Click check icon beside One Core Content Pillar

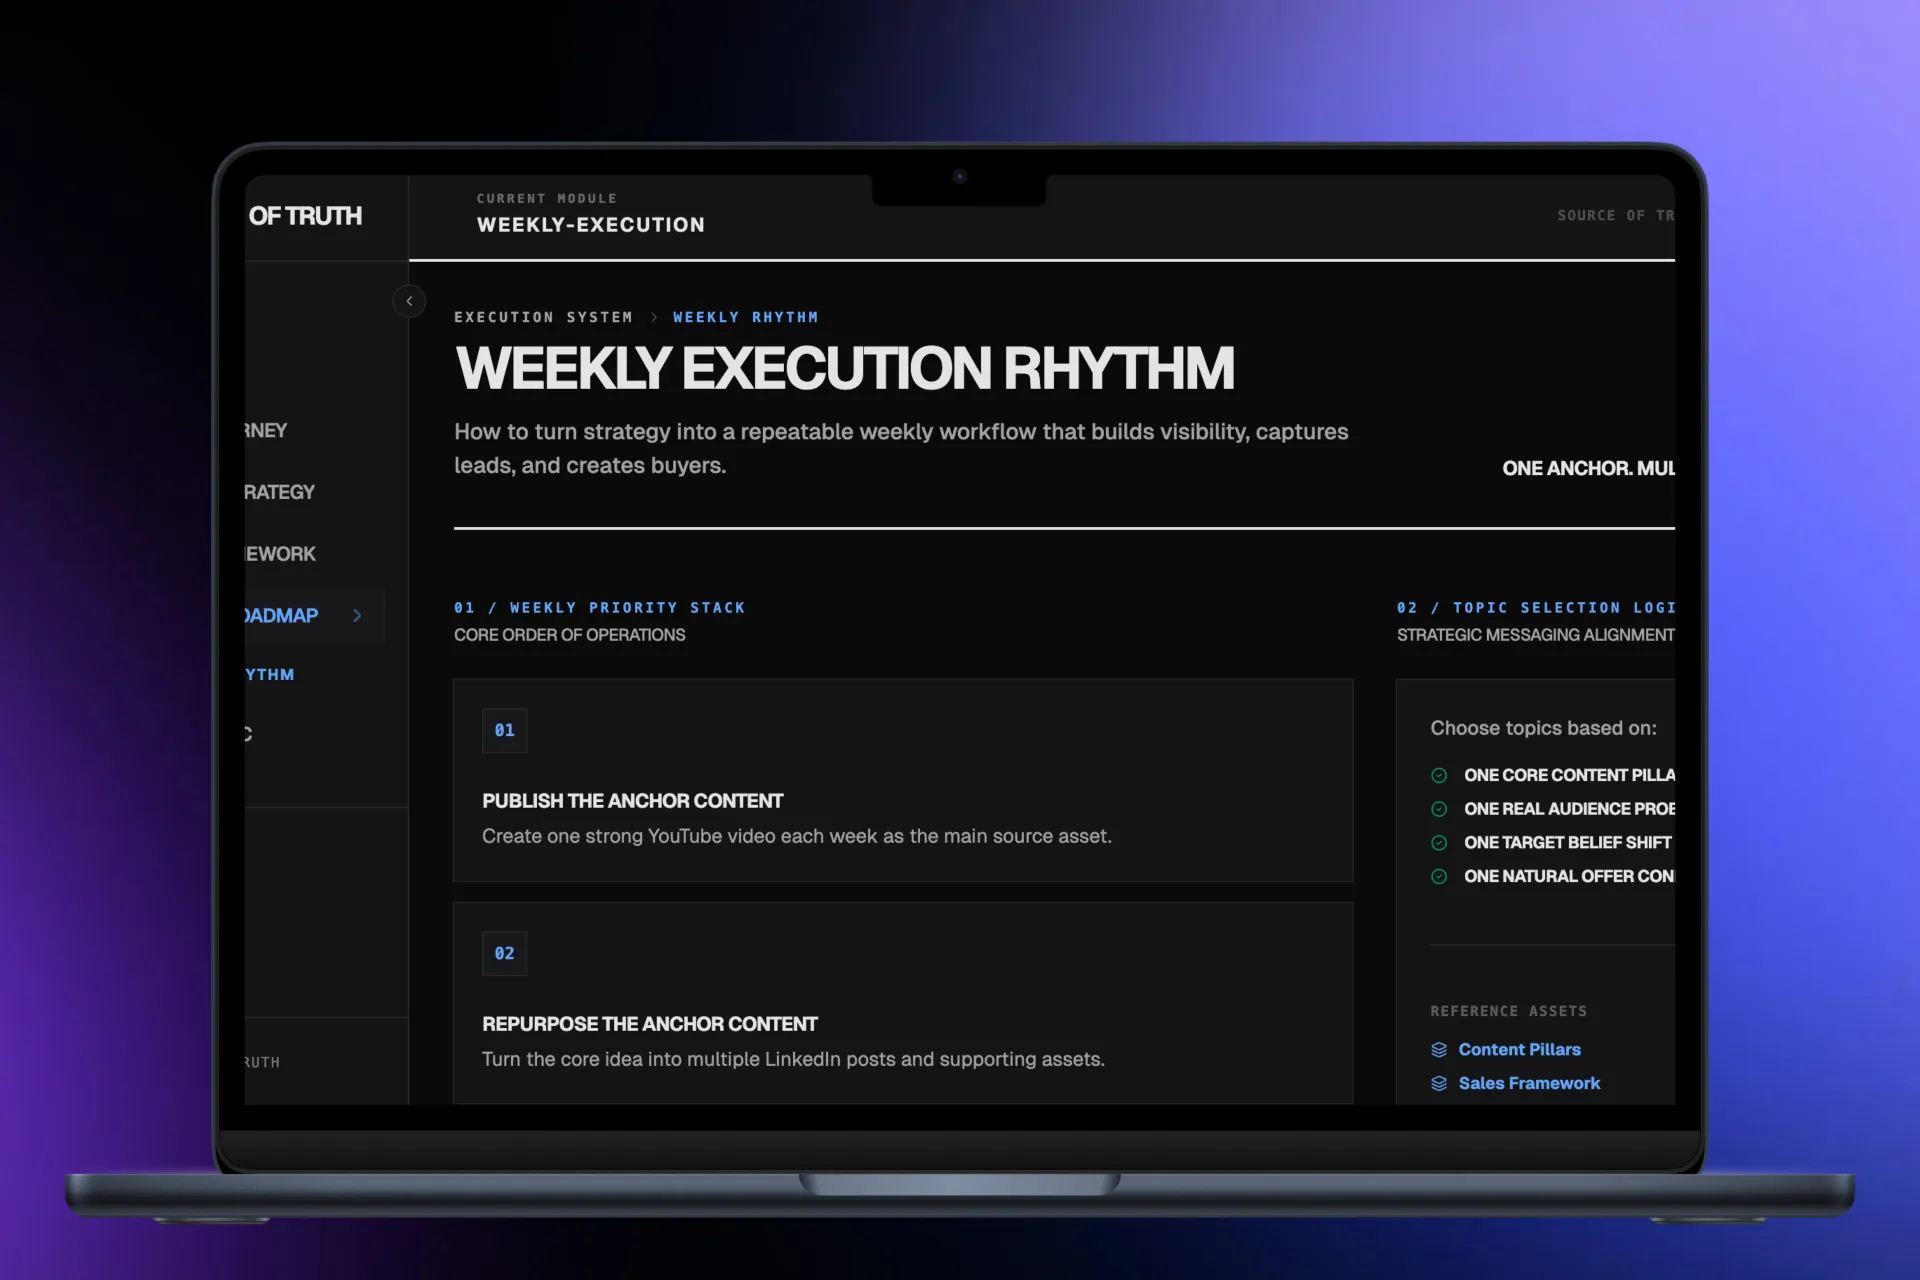[1439, 775]
